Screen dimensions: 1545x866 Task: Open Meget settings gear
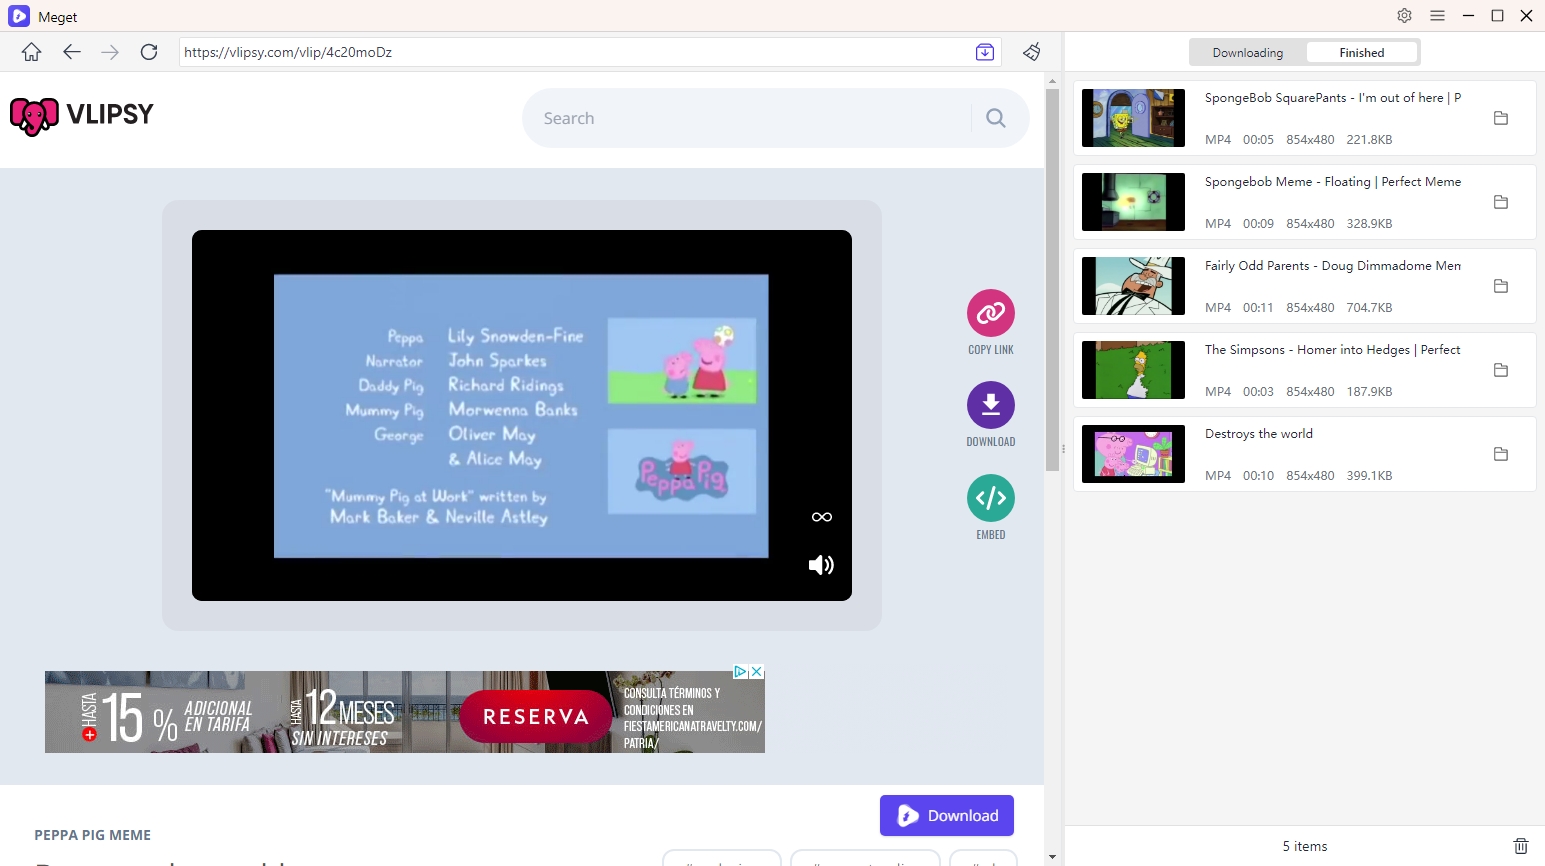pos(1405,16)
